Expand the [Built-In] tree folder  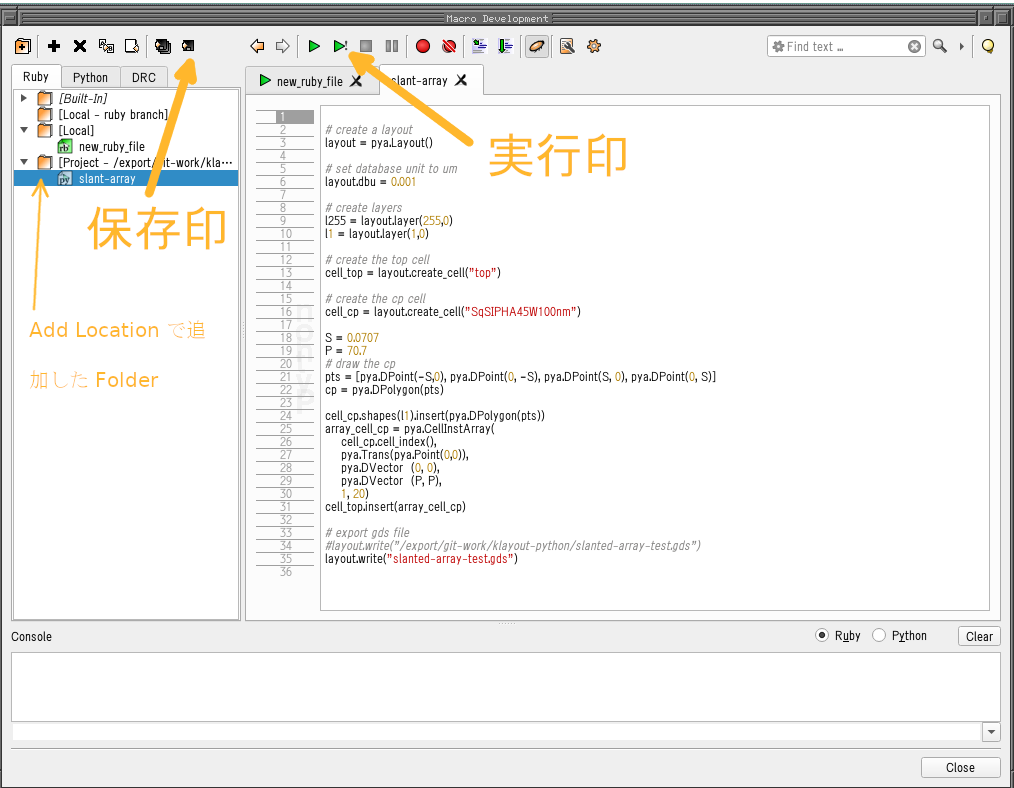[24, 98]
